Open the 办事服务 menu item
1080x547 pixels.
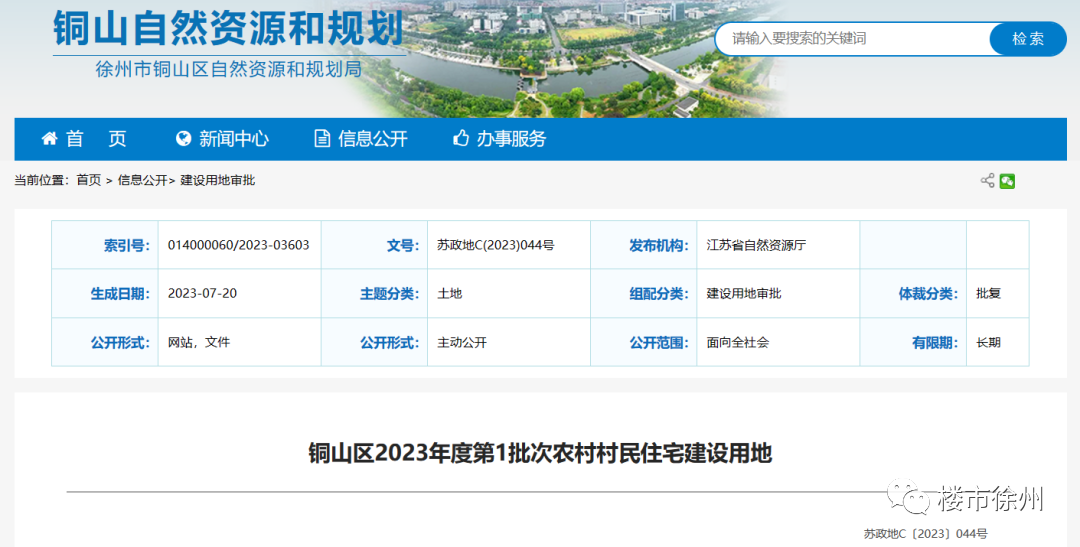point(511,139)
